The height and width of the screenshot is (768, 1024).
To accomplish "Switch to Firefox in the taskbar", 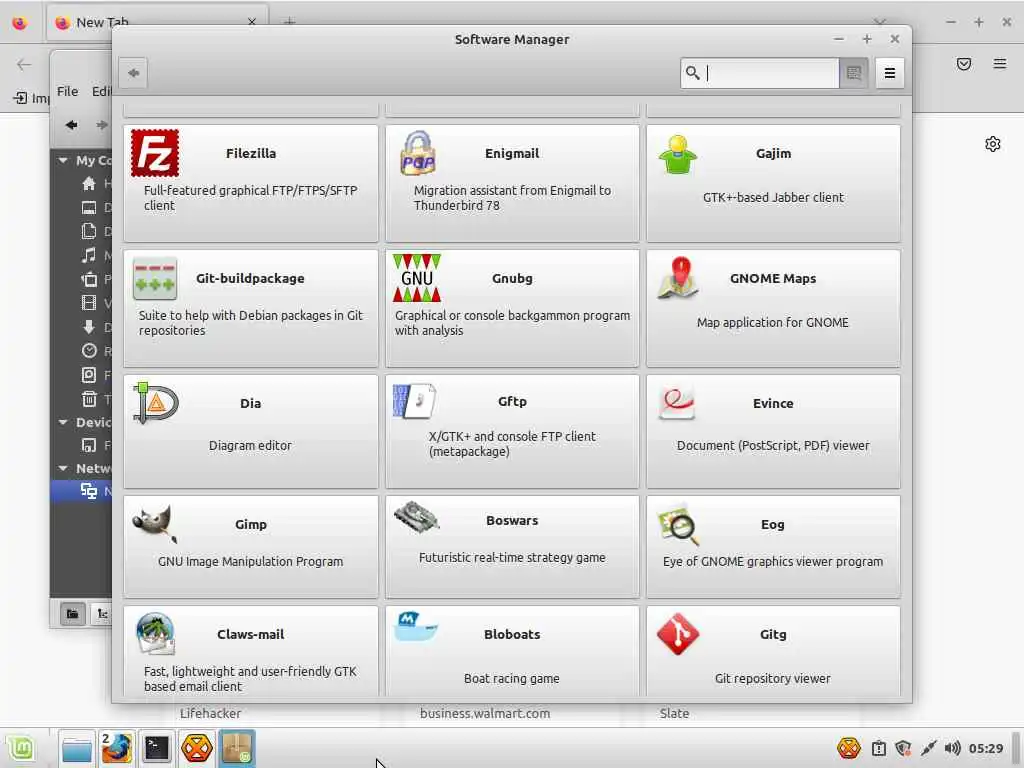I will click(117, 748).
